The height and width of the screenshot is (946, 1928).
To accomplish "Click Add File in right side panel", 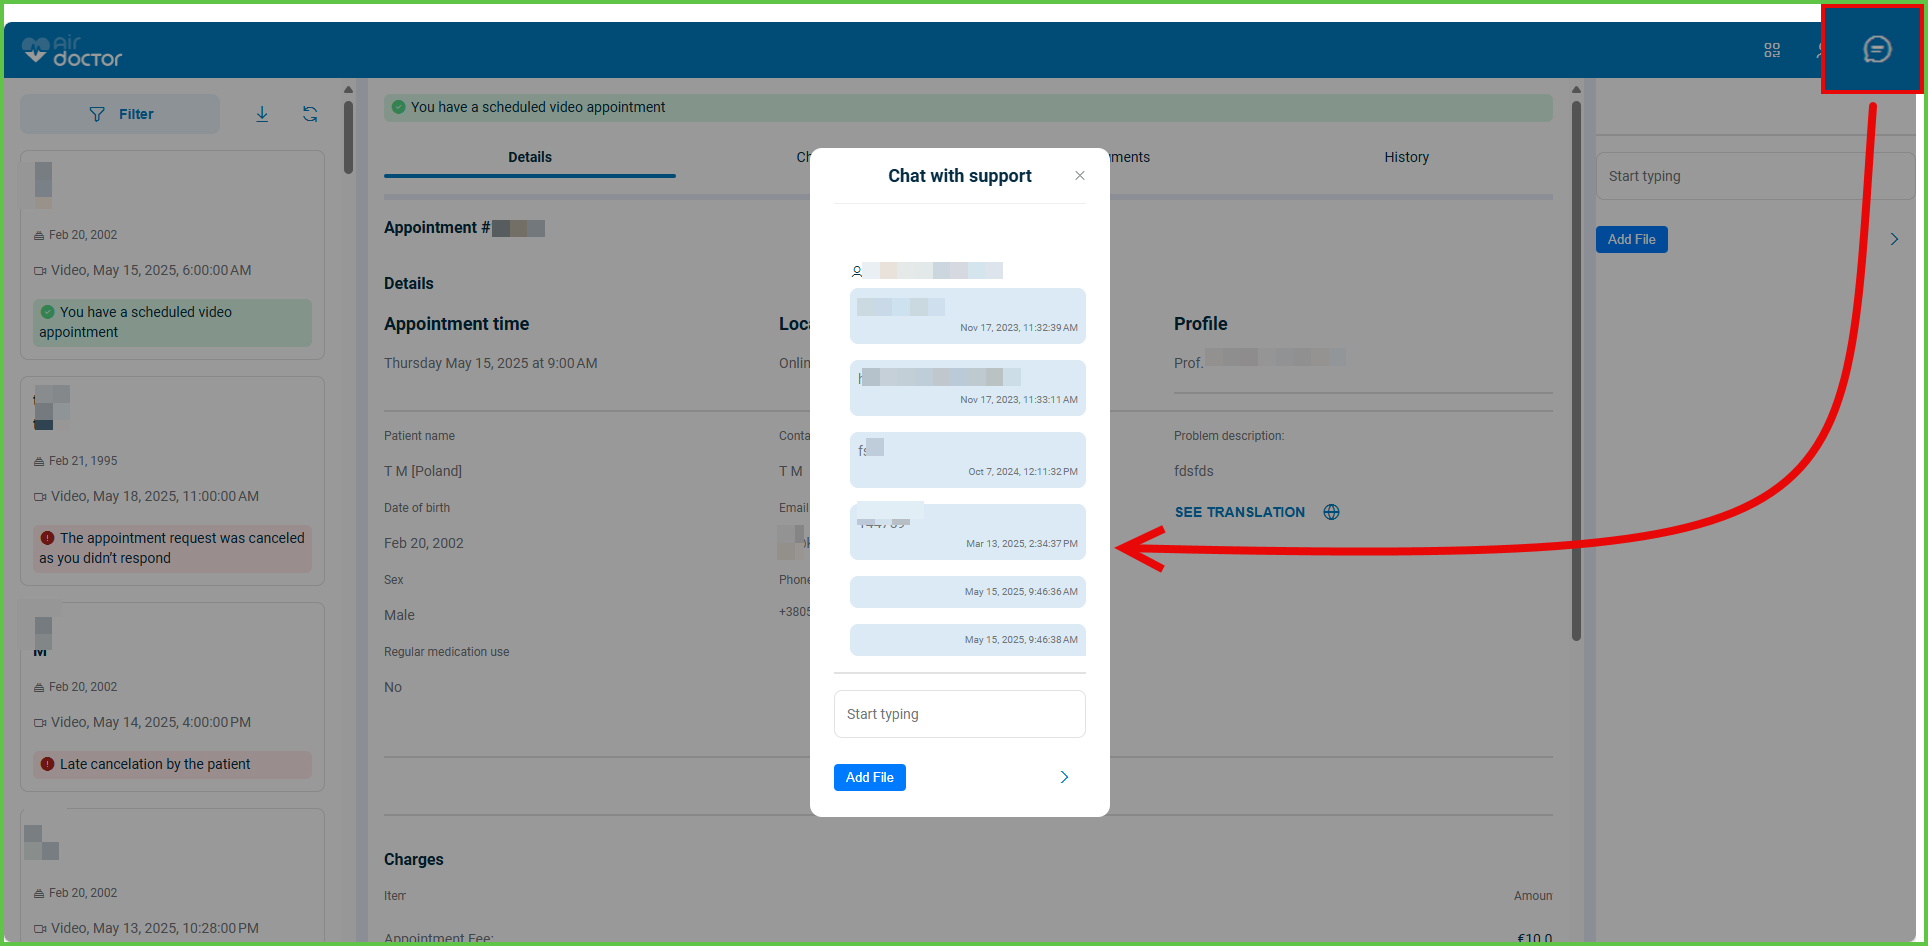I will [1631, 239].
